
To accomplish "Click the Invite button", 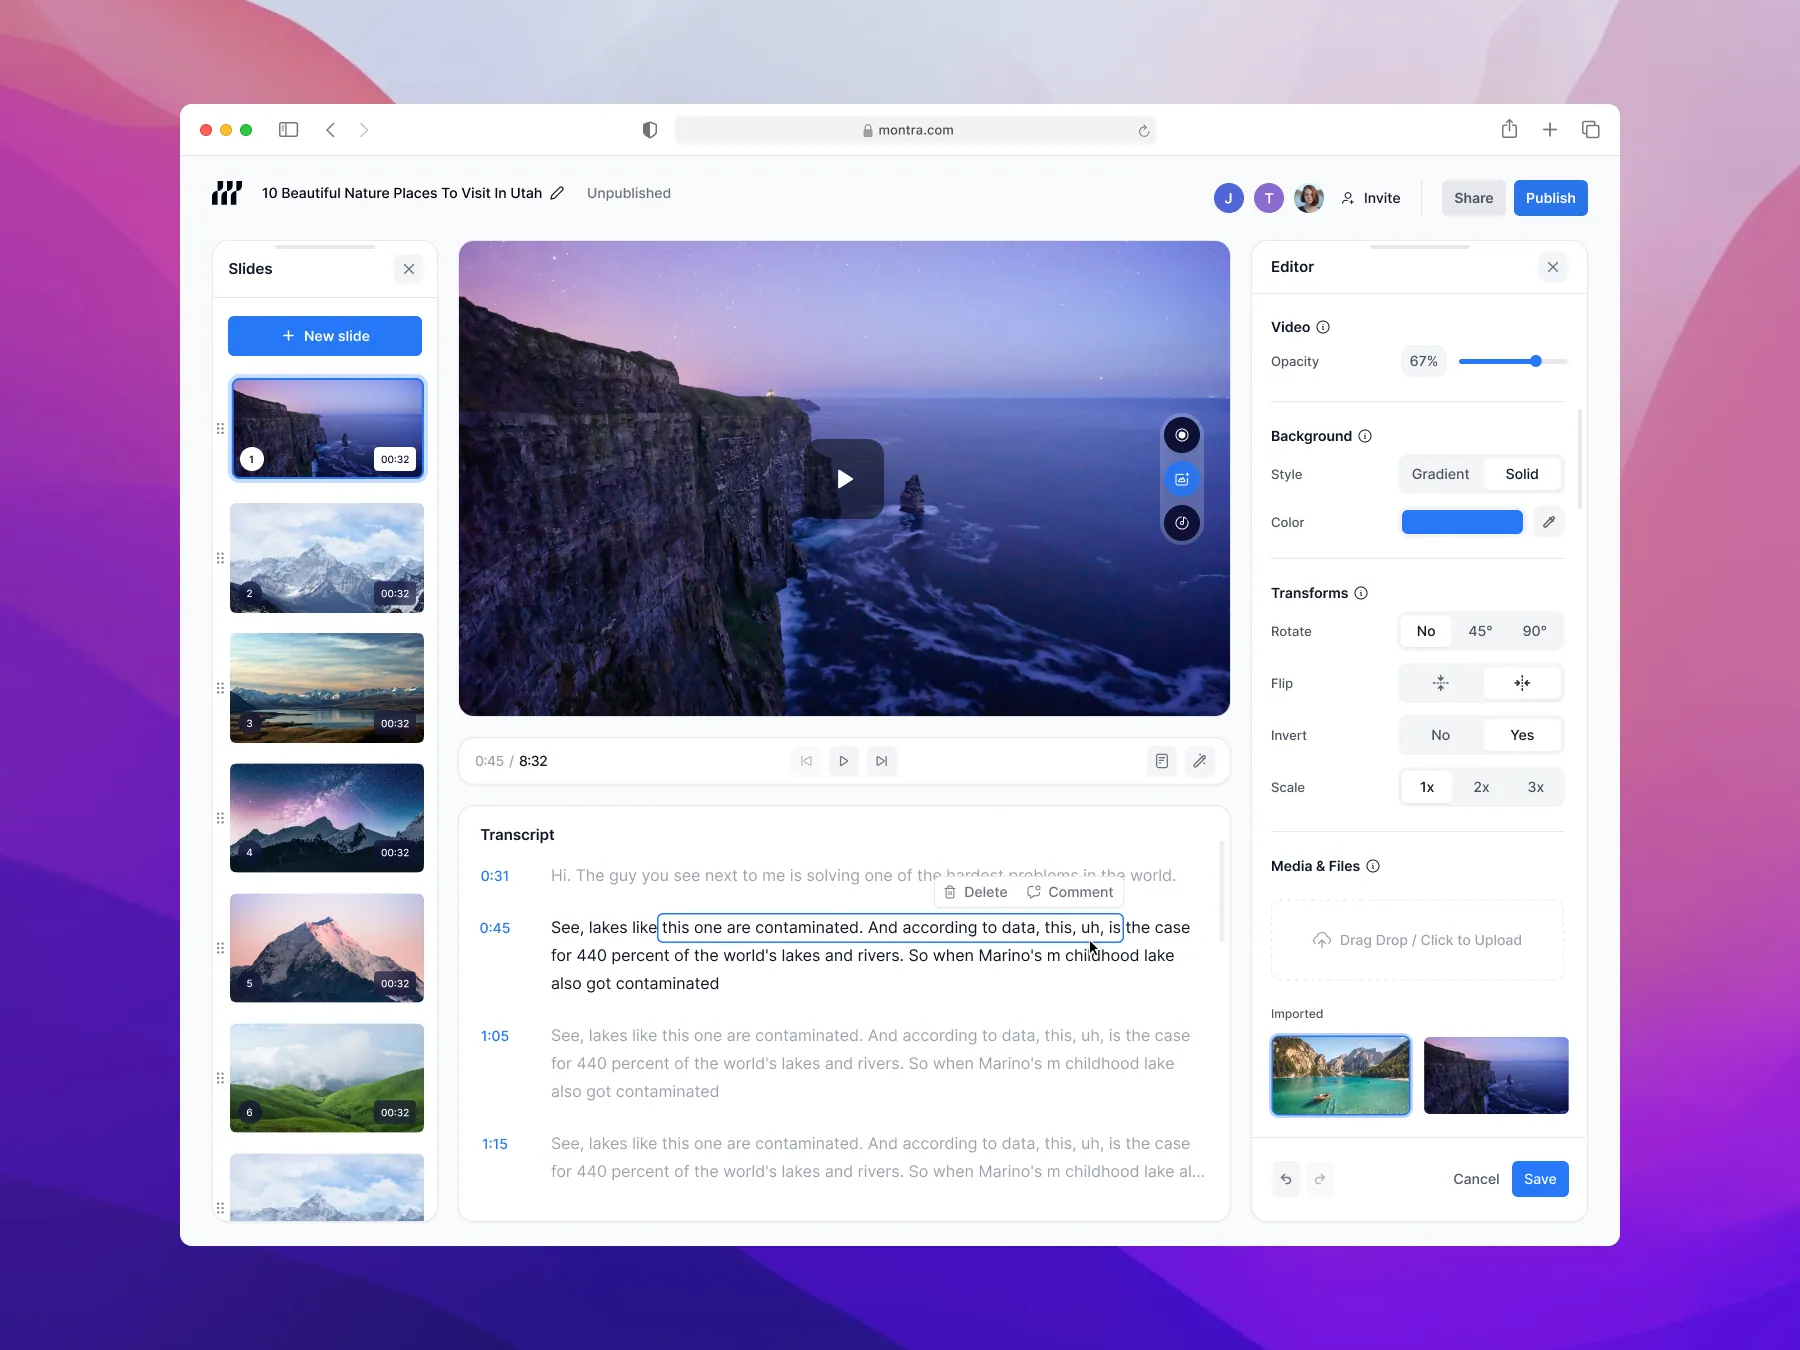I will pos(1371,198).
